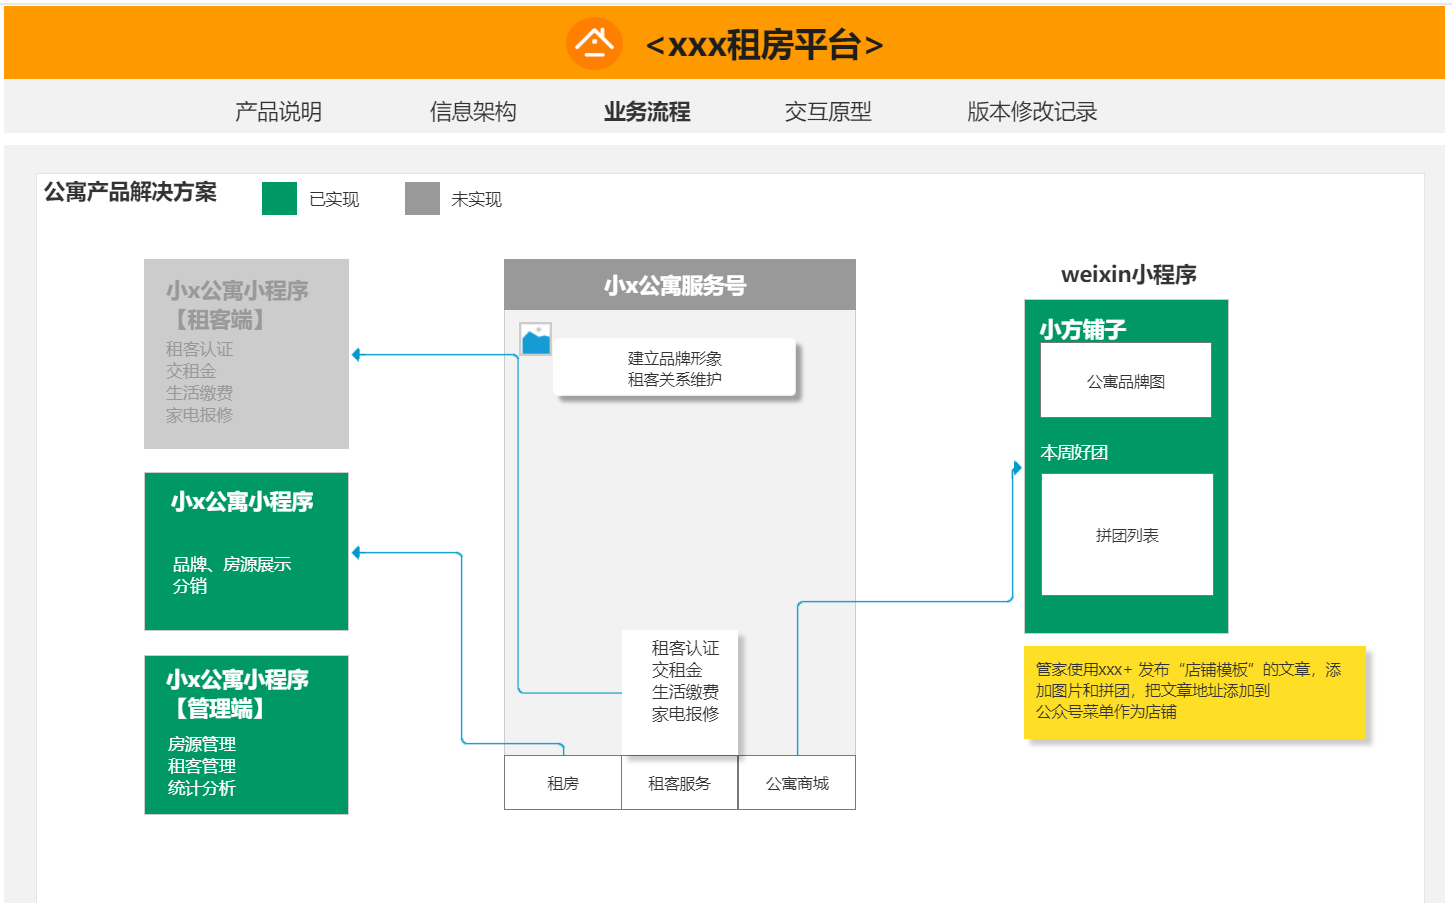Click the orange house logo icon
Viewport: 1452px width, 903px height.
[594, 43]
